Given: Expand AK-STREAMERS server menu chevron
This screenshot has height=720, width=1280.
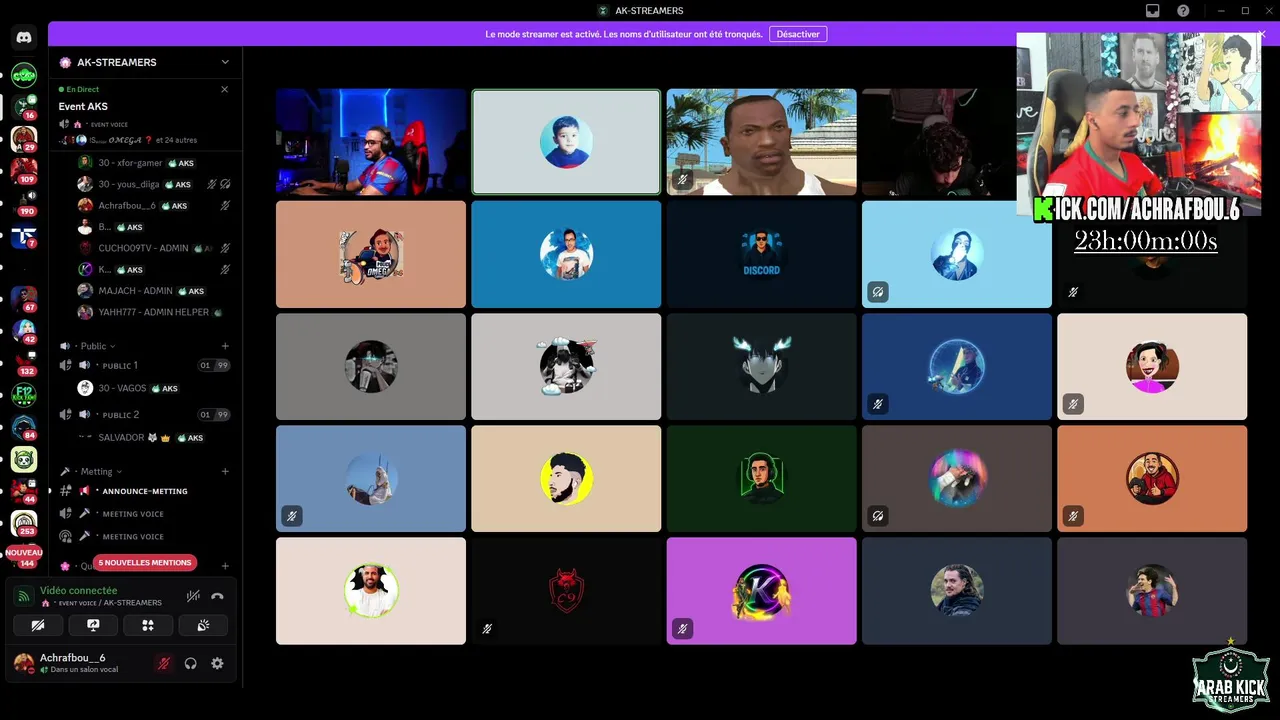Looking at the screenshot, I should pos(225,62).
